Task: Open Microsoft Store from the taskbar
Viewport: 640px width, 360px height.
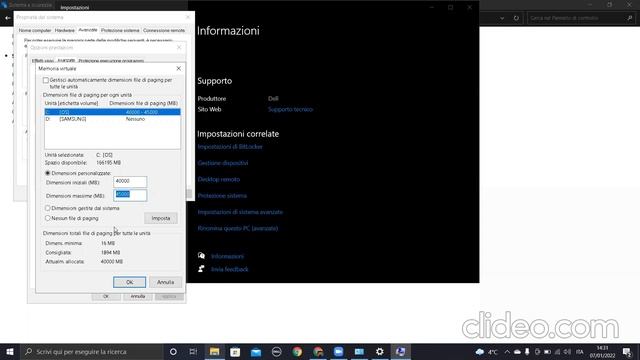Action: pyautogui.click(x=235, y=351)
